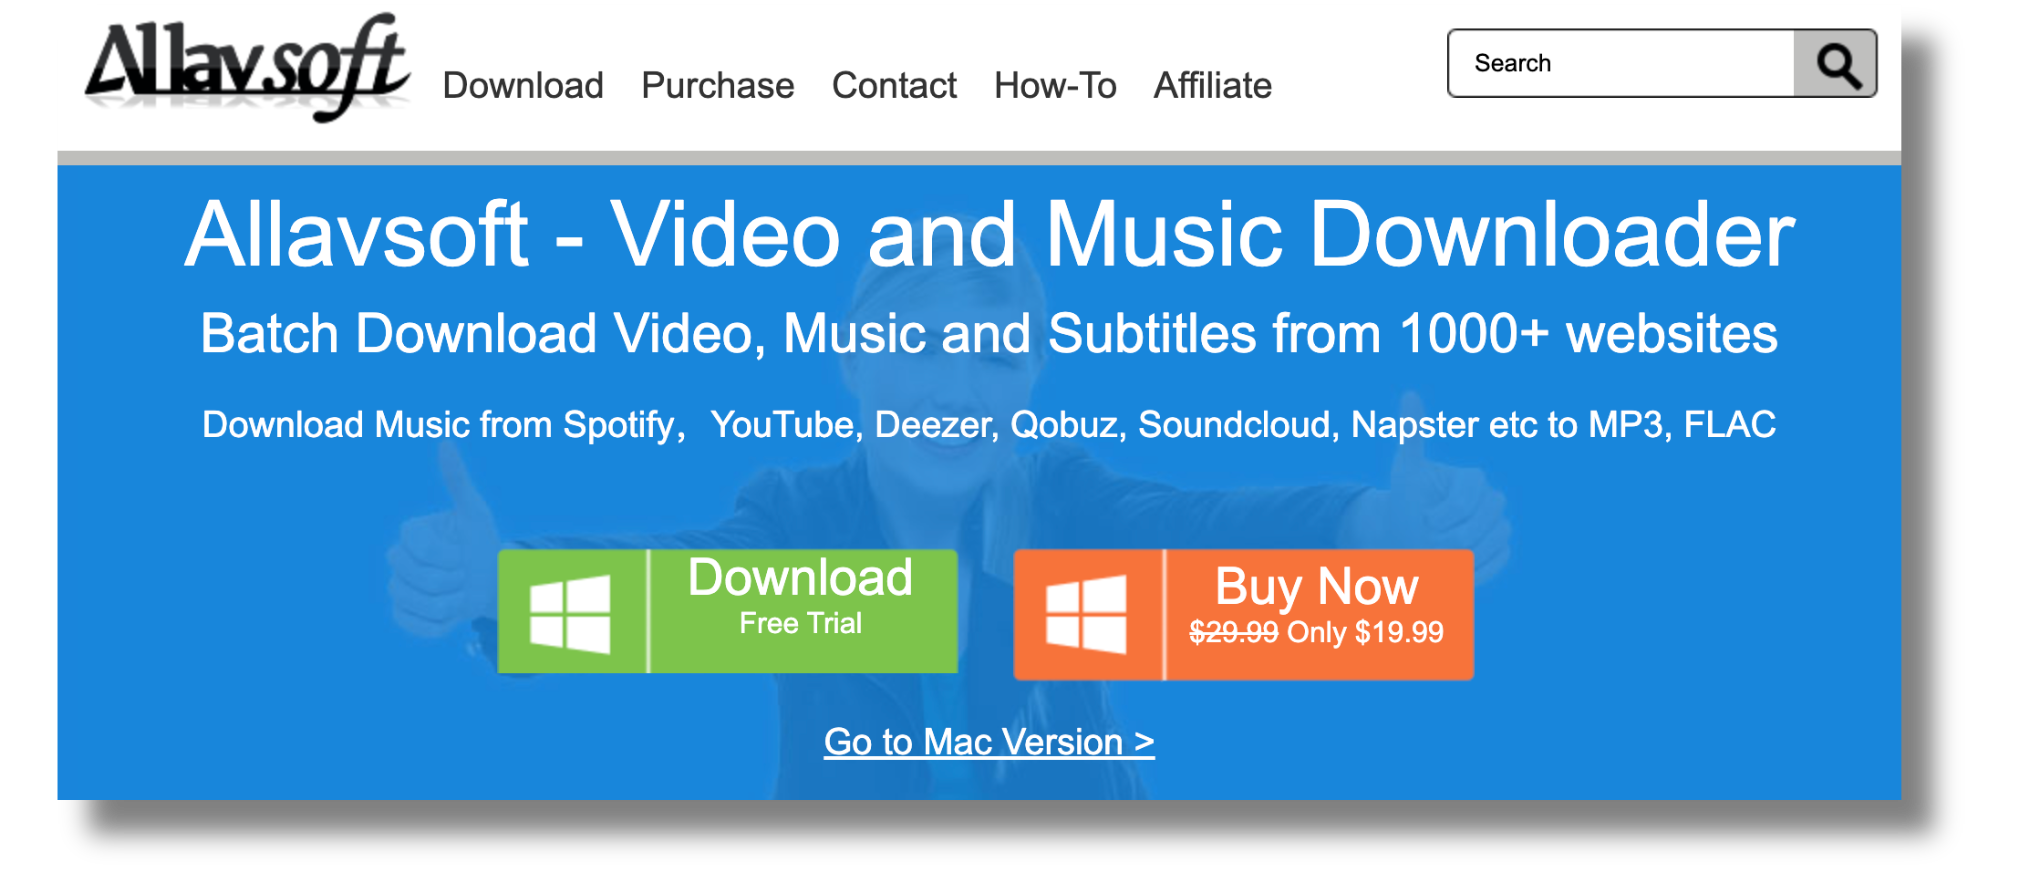
Task: Click the Windows icon on orange Buy Now button
Action: click(1086, 614)
